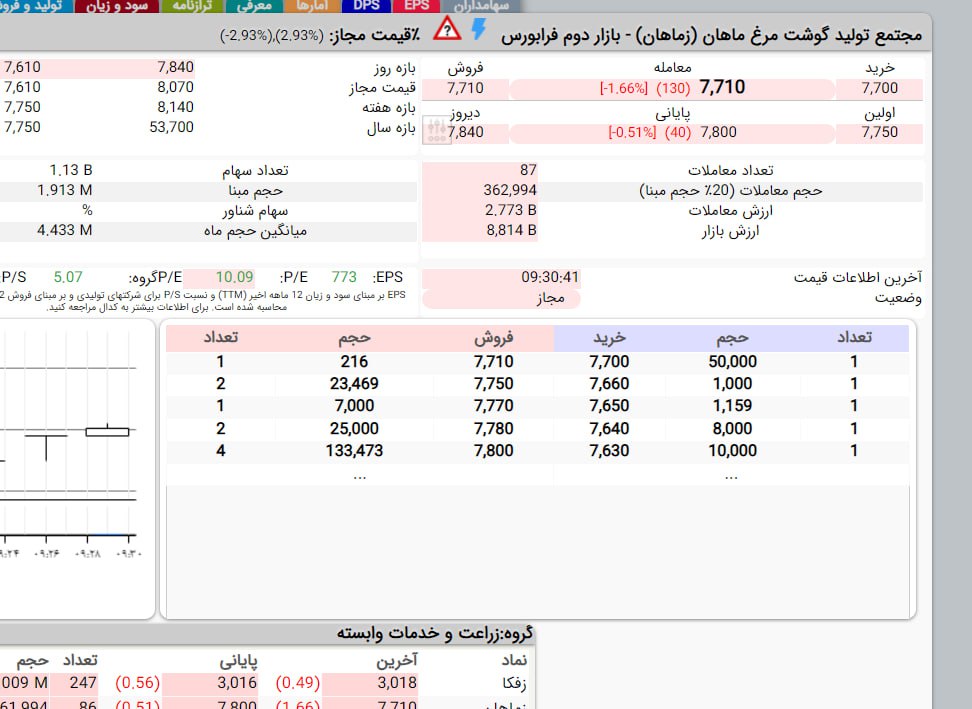Screen dimensions: 972x709
Task: Click the sell order volume 216
Action: pyautogui.click(x=354, y=361)
